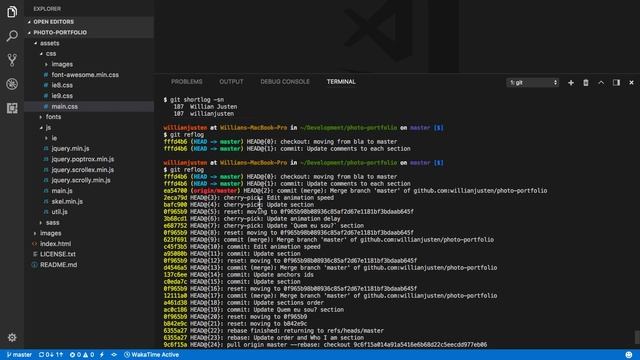Open the Manage settings gear

point(12,337)
